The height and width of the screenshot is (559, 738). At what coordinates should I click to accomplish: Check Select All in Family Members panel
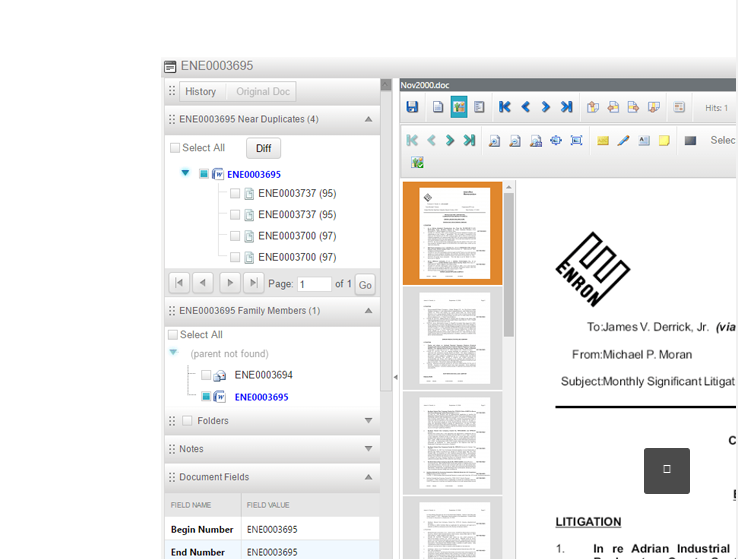point(173,335)
